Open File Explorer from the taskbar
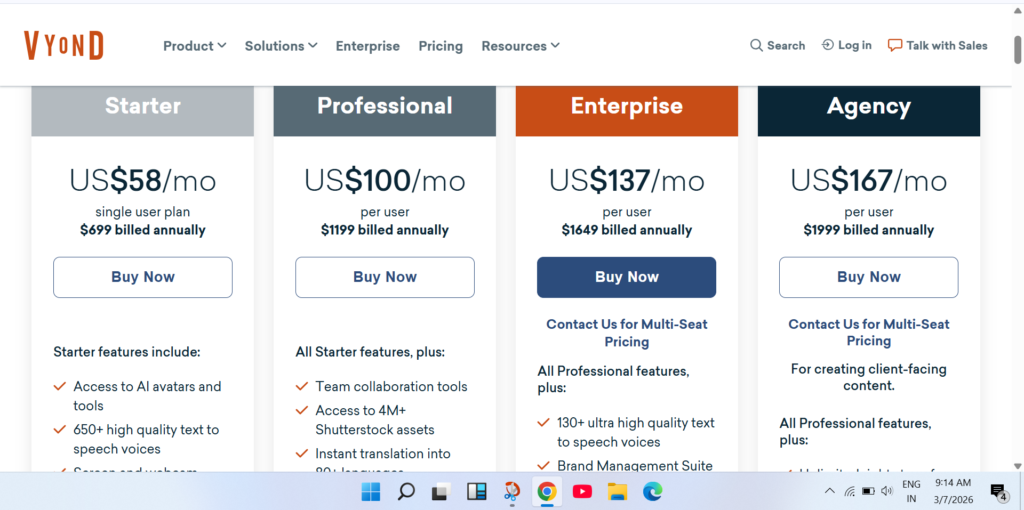This screenshot has width=1024, height=510. click(617, 491)
